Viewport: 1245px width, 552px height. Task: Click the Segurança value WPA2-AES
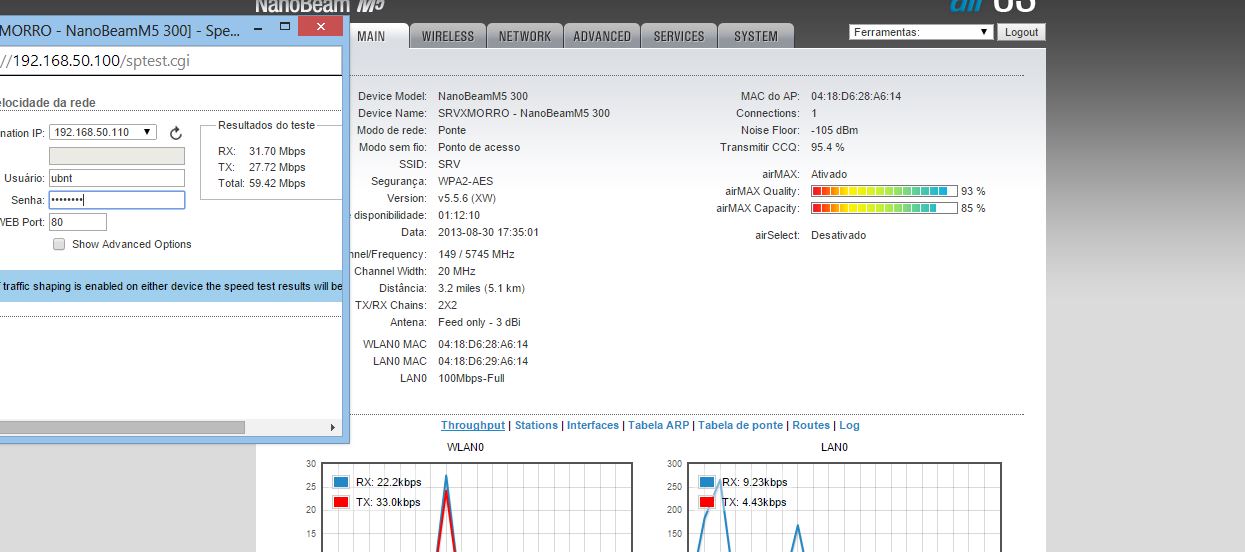coord(465,181)
